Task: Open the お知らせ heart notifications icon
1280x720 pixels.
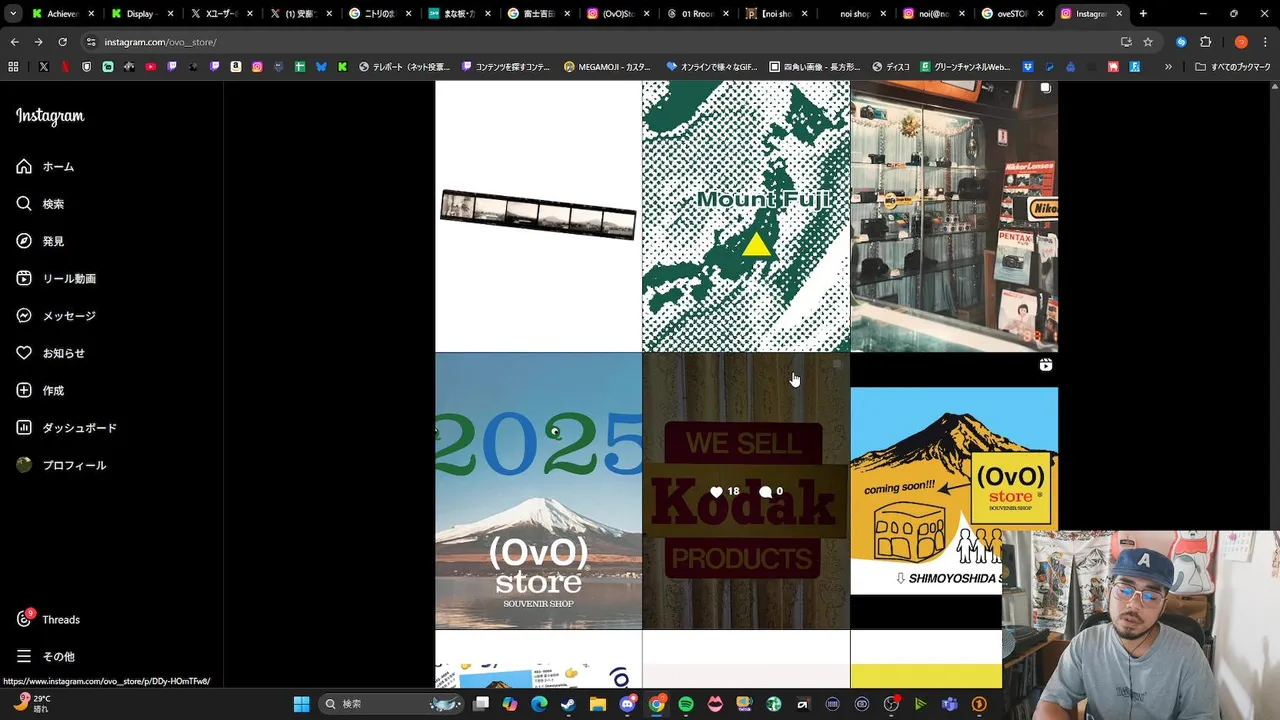Action: tap(24, 353)
